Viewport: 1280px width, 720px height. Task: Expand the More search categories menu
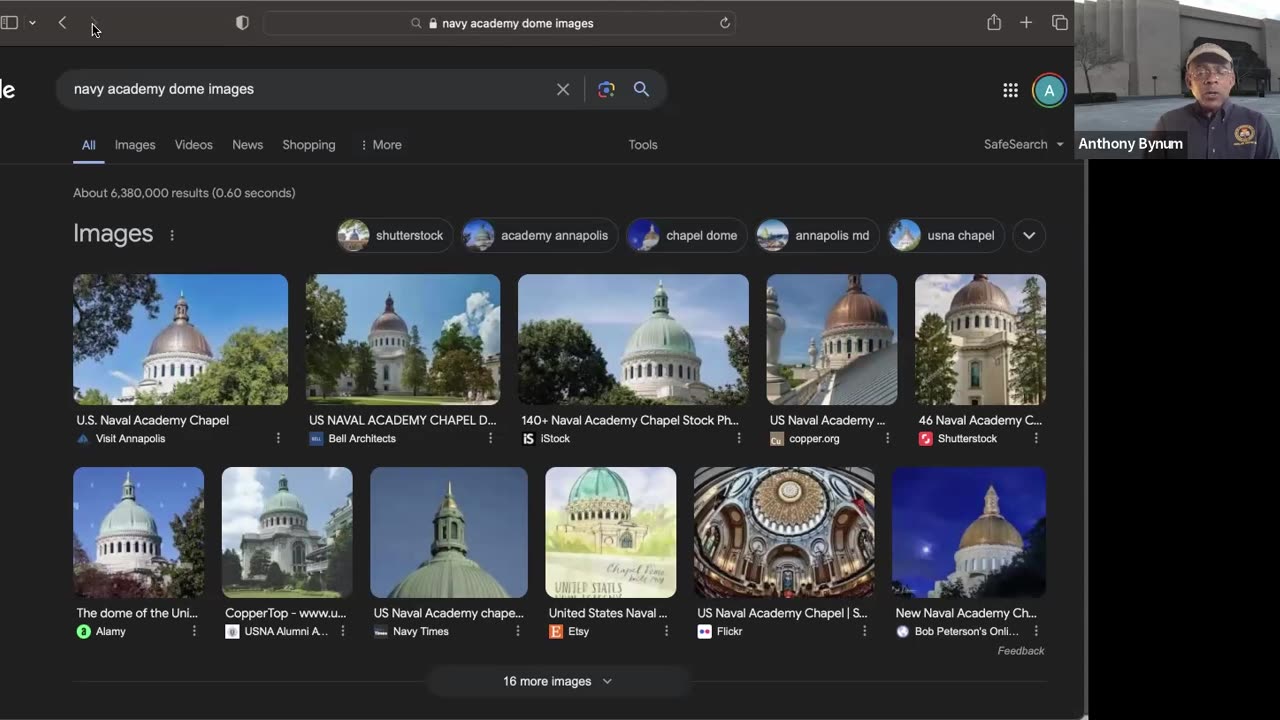[381, 145]
